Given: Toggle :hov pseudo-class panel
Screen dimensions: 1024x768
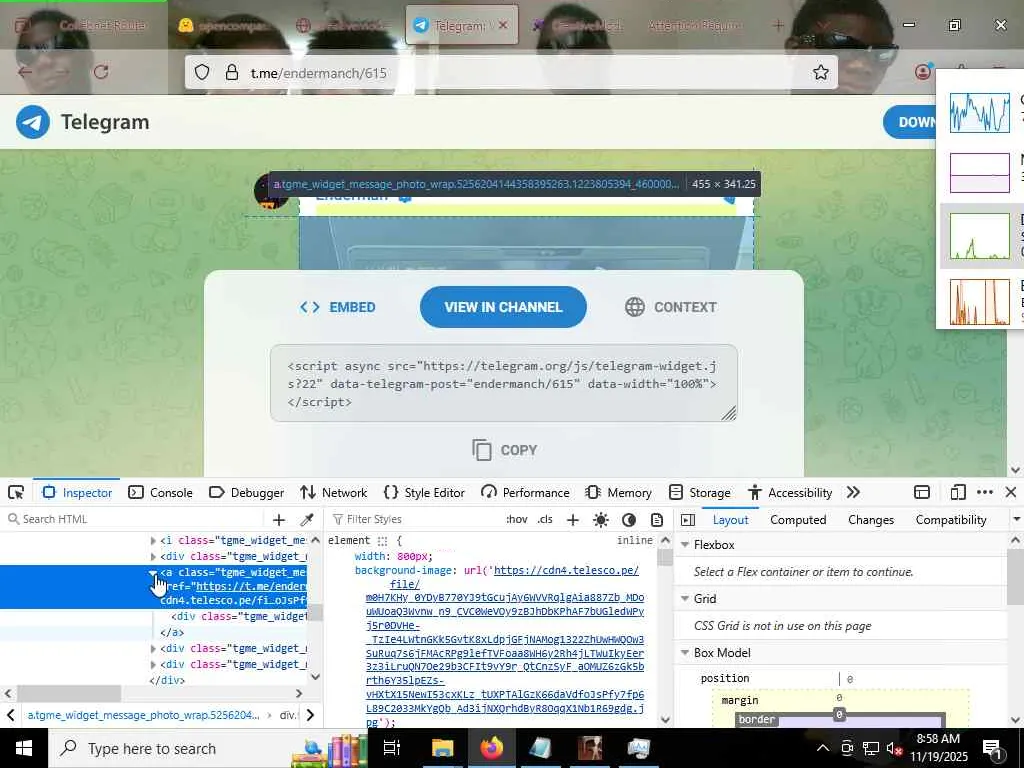Looking at the screenshot, I should (x=517, y=519).
